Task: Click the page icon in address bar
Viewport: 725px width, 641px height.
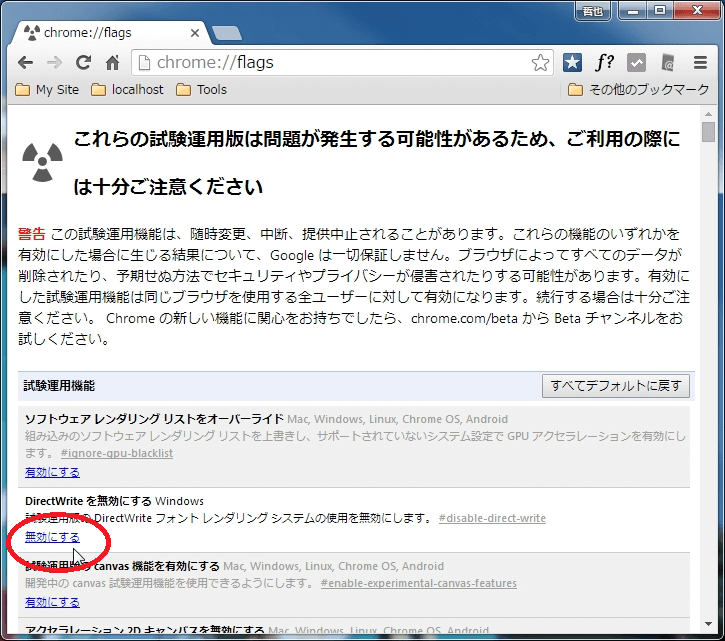Action: click(x=145, y=62)
